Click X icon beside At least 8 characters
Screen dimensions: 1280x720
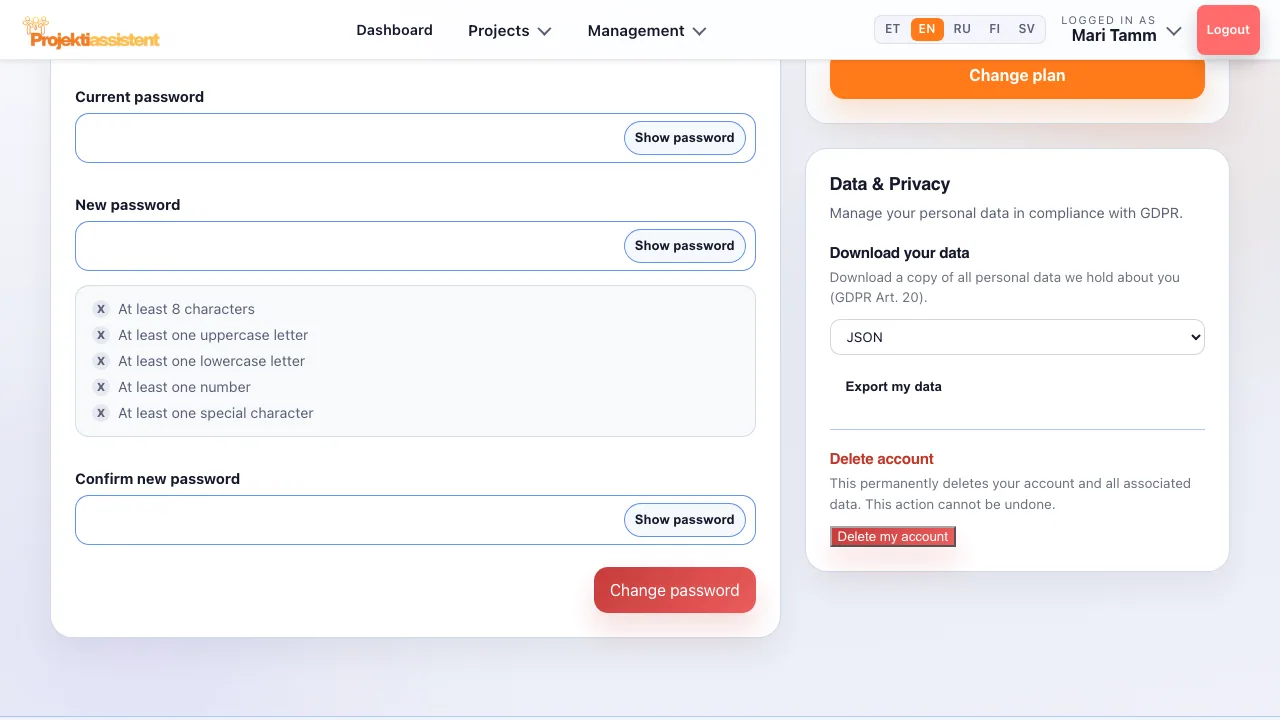coord(100,309)
